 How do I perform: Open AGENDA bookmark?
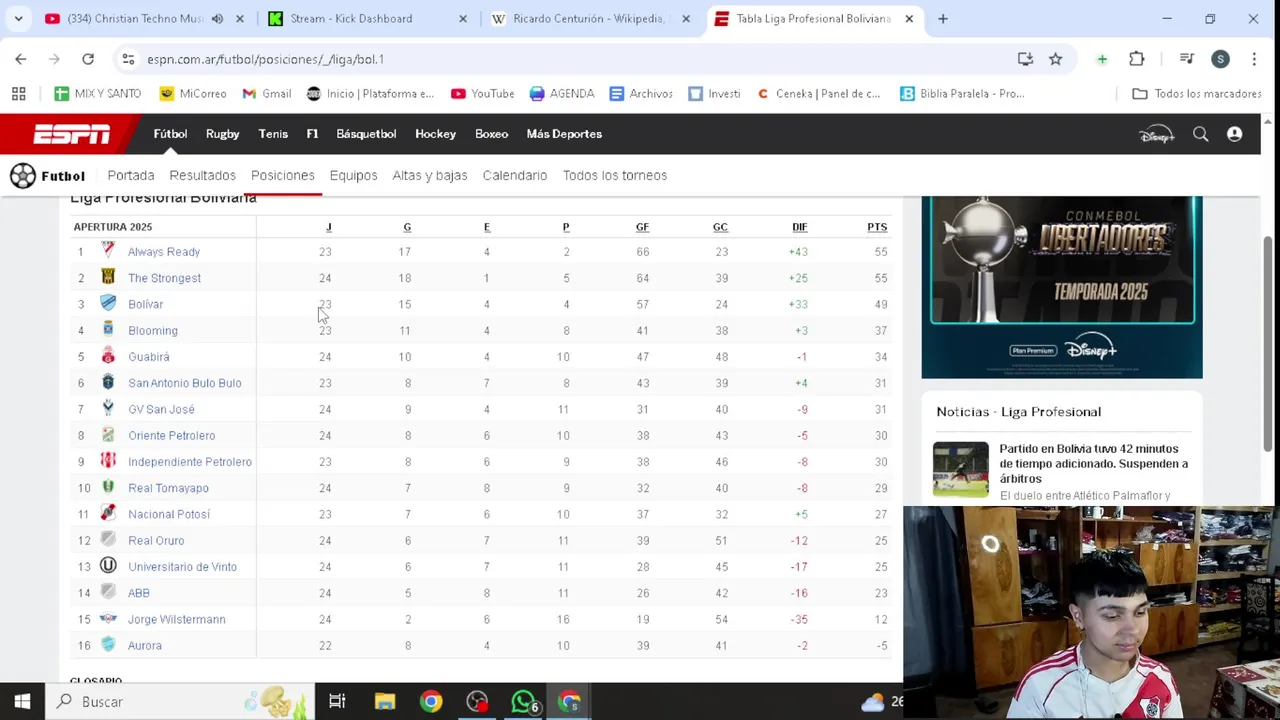pyautogui.click(x=562, y=94)
